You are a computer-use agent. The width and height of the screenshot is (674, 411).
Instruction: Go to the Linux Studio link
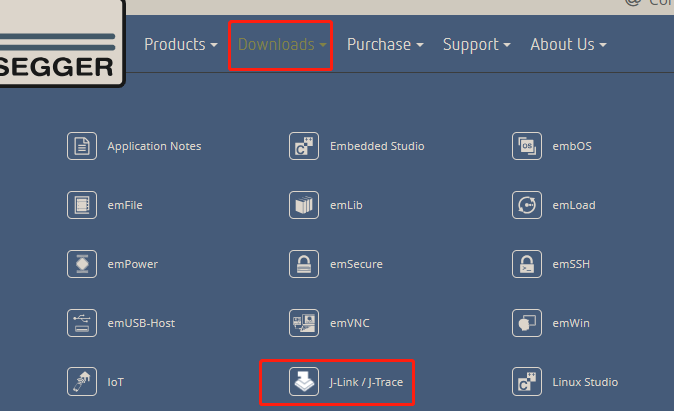coord(585,382)
